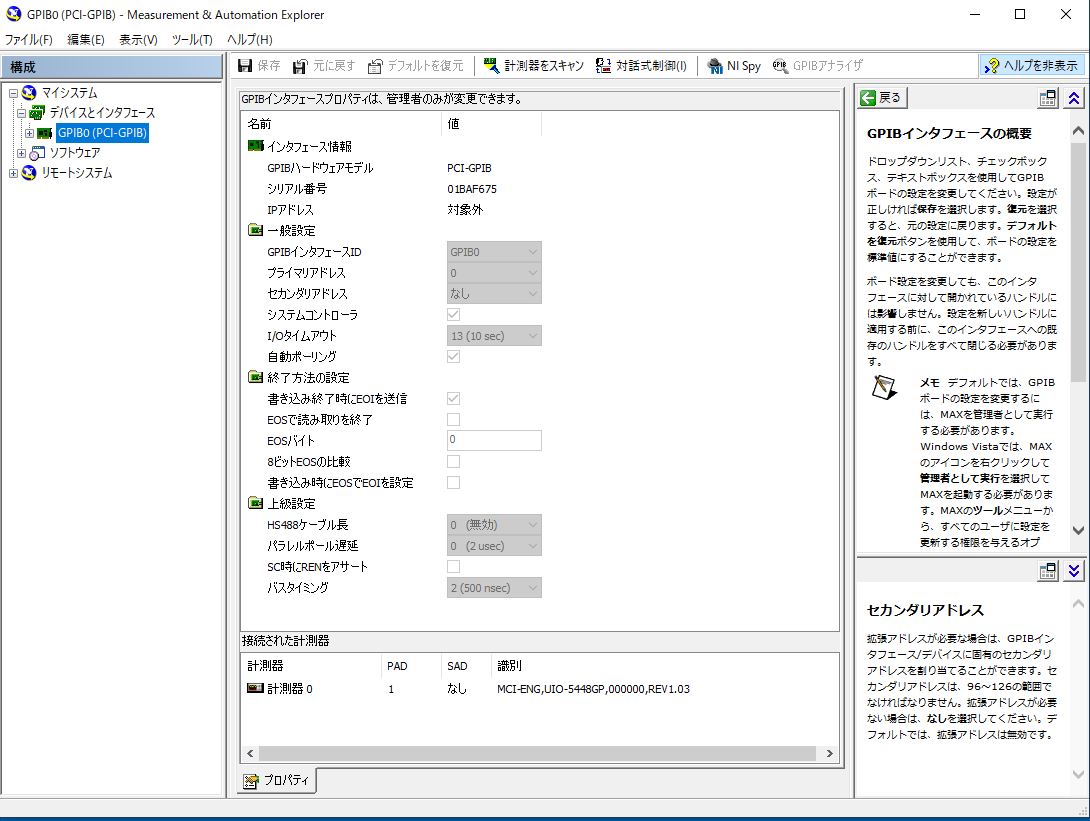Open the 編集(E) menu

pyautogui.click(x=86, y=40)
